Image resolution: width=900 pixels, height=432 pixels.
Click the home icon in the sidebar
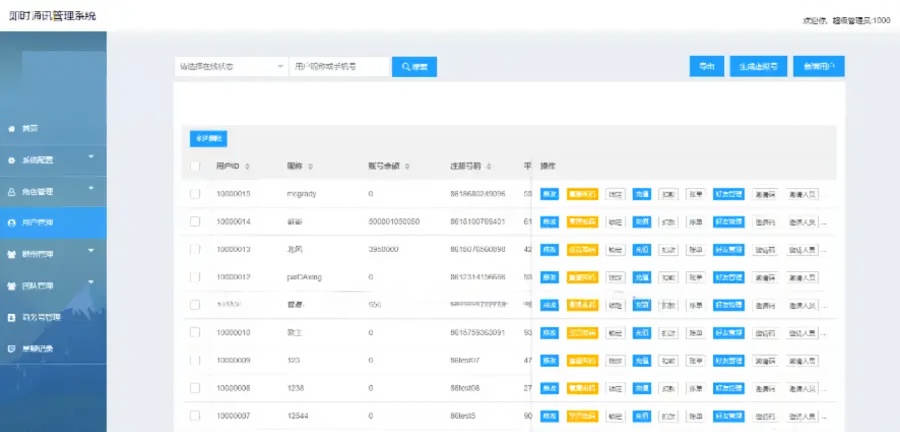point(12,129)
